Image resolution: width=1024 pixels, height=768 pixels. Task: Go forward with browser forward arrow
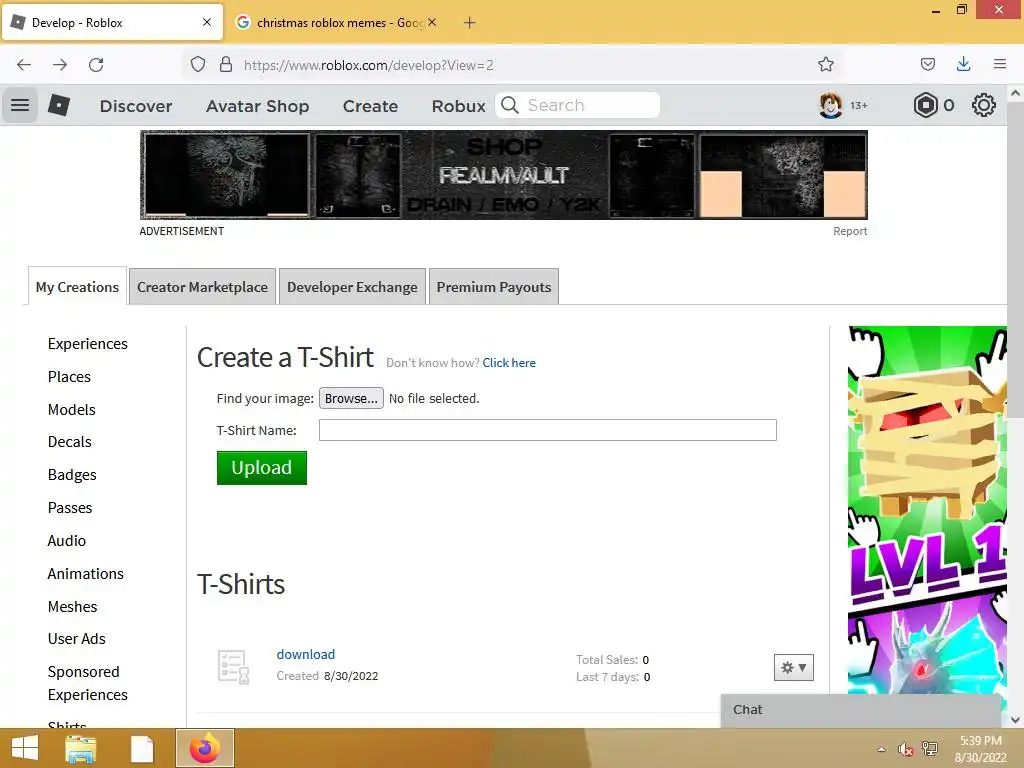point(60,65)
